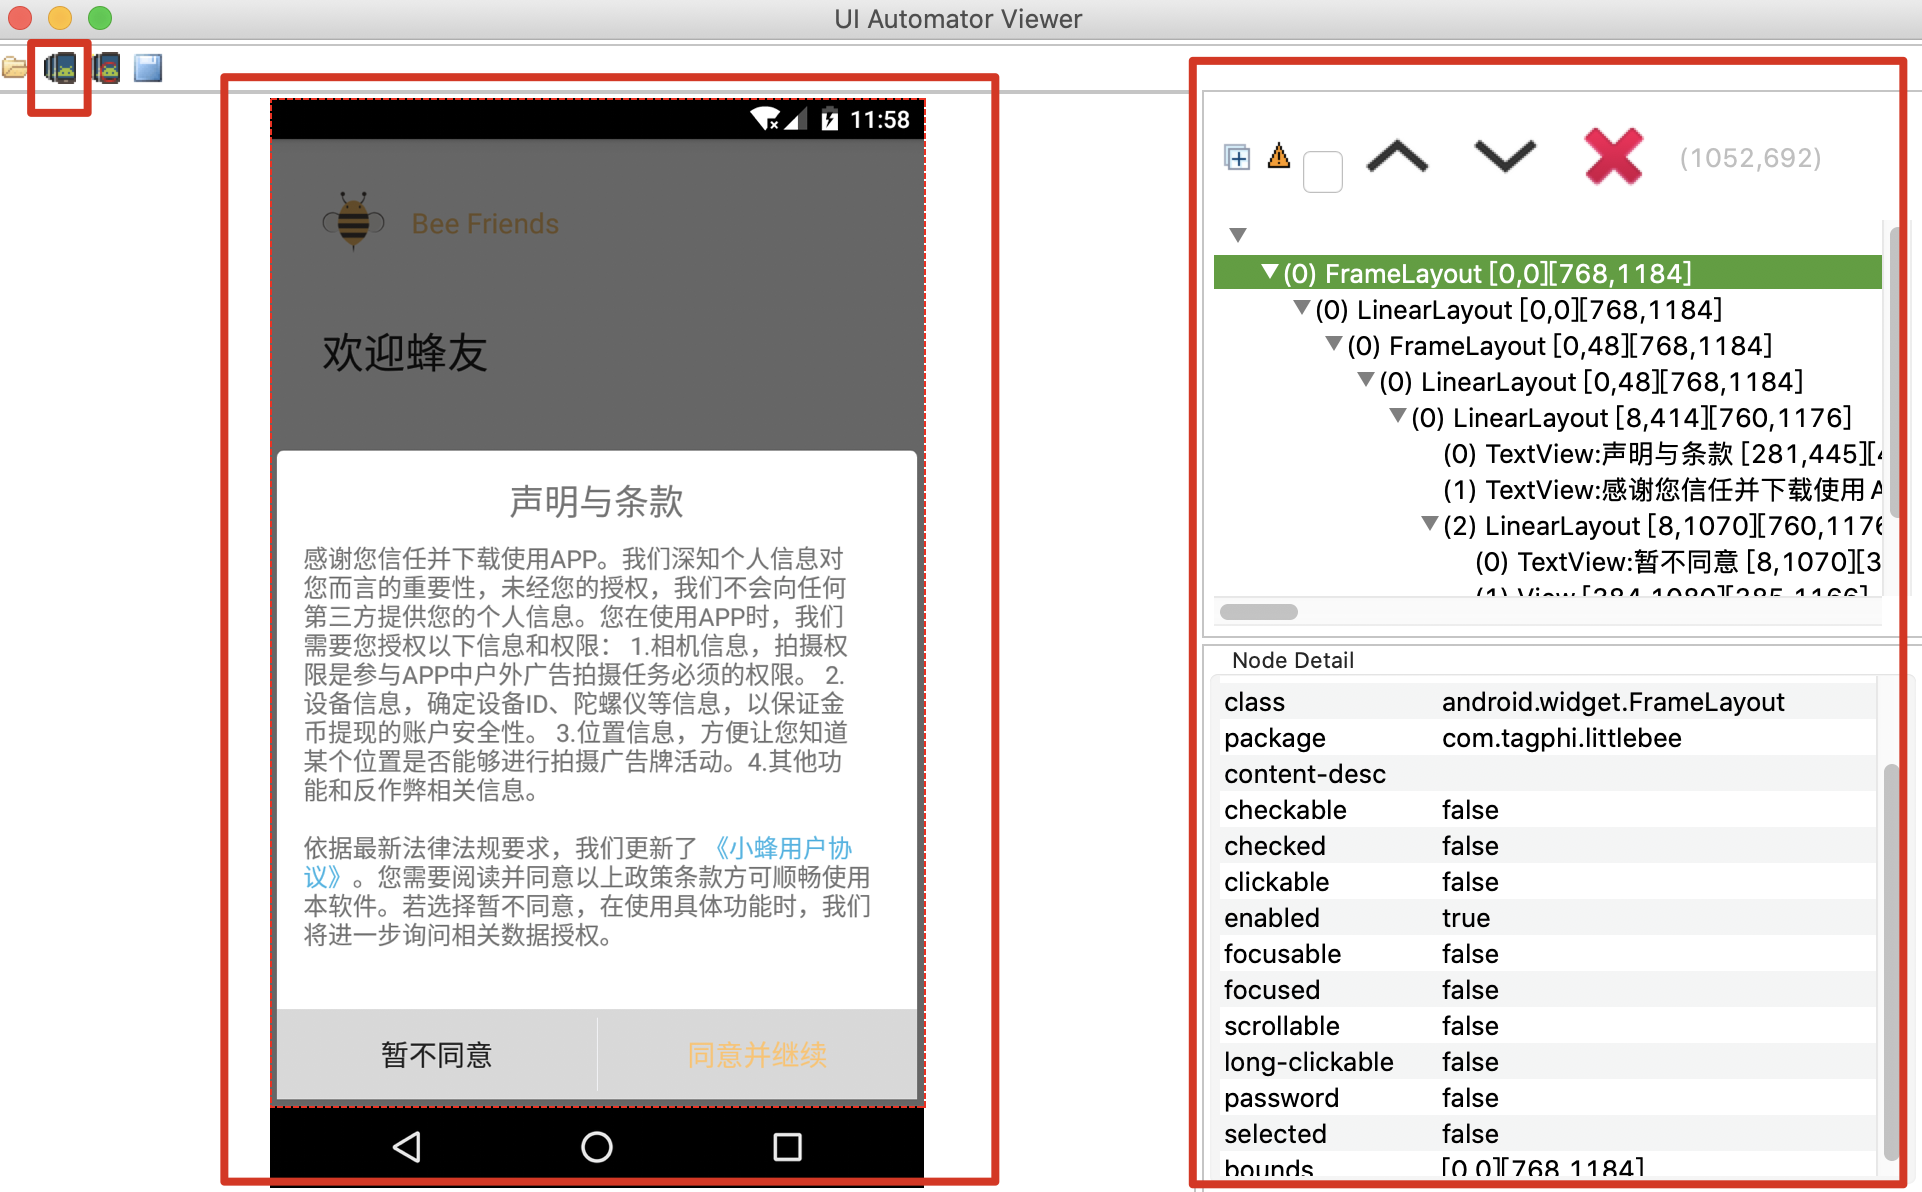Click the blue save floppy disk icon
Viewport: 1922px width, 1192px height.
tap(148, 68)
